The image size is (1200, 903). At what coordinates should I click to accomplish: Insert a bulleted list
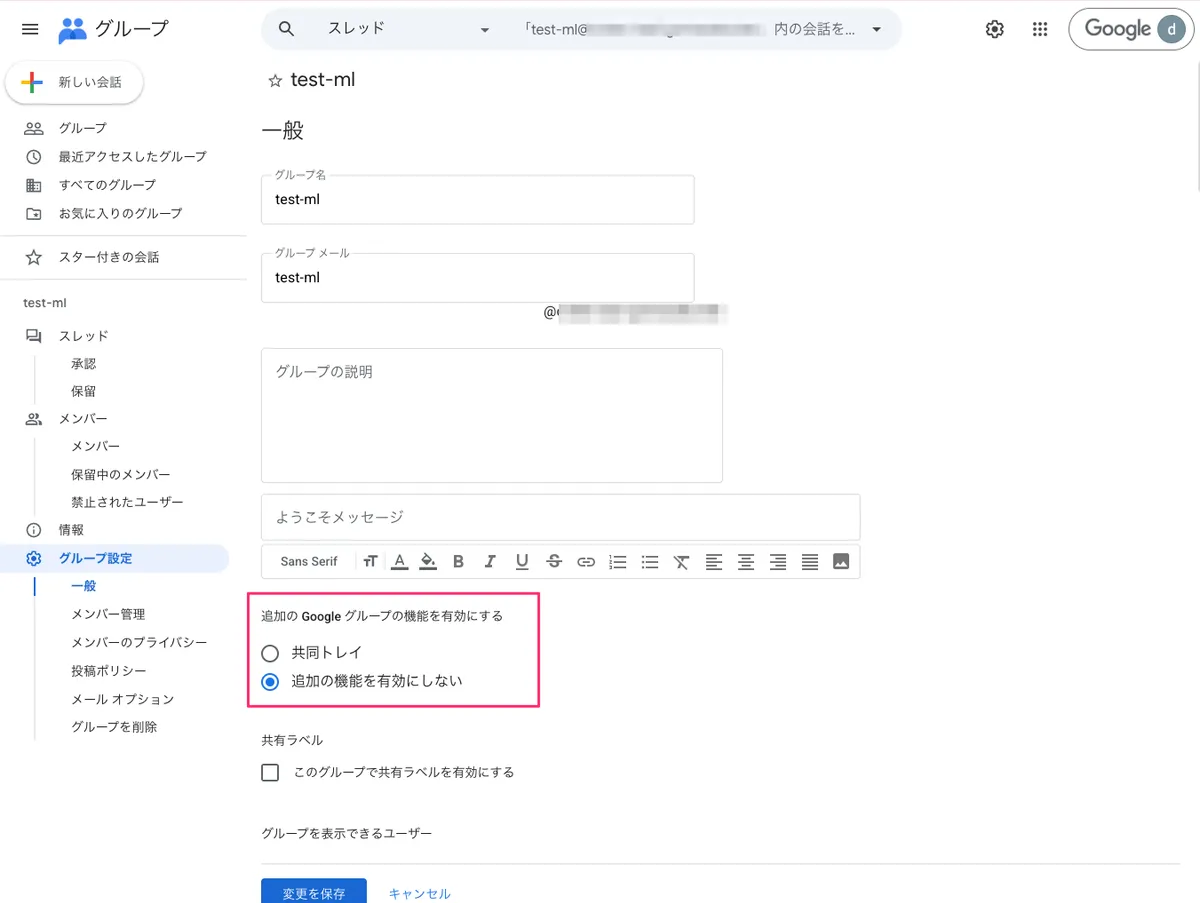tap(650, 562)
